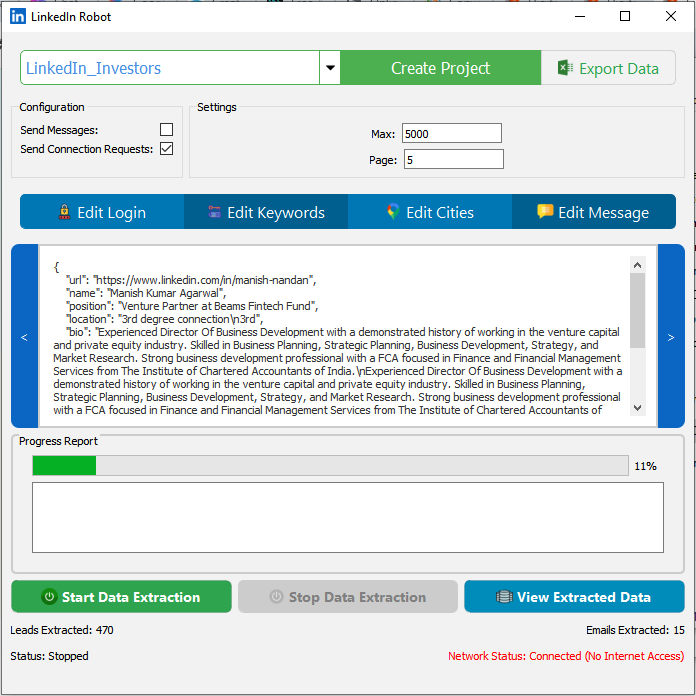Click the JSON viewer scrollbar thumb

point(637,311)
